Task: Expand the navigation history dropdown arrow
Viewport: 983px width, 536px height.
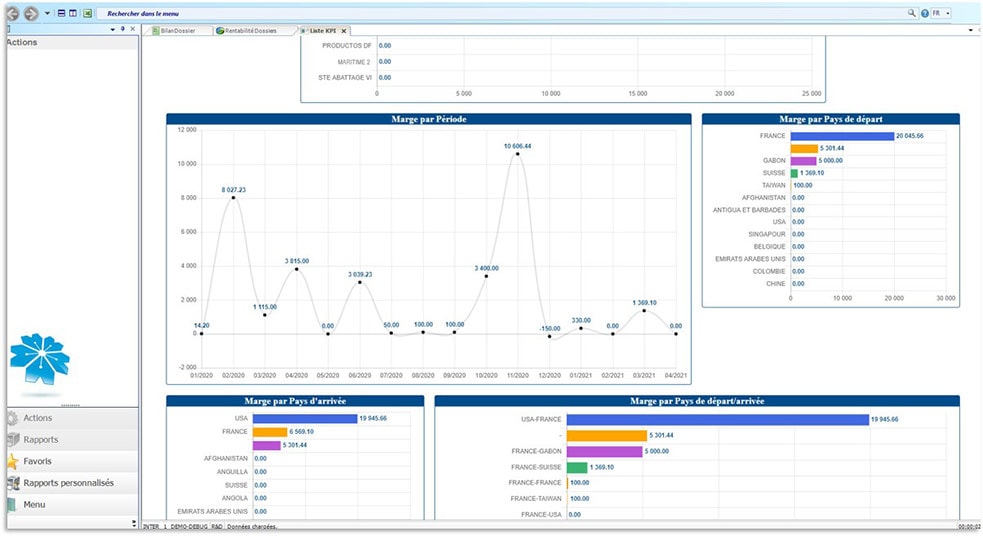Action: coord(47,14)
